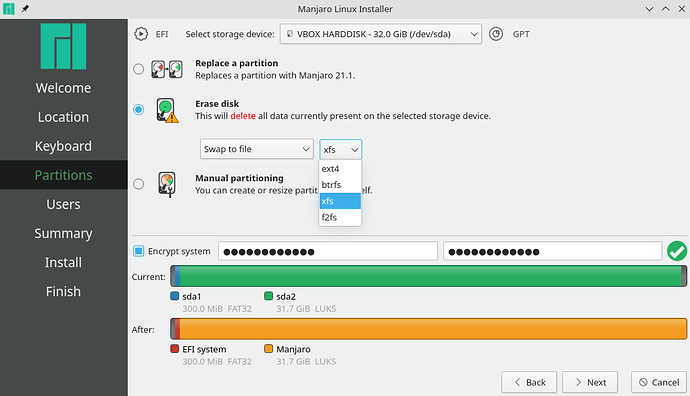Toggle the Encrypt system checkbox
This screenshot has width=690, height=396.
coord(139,251)
